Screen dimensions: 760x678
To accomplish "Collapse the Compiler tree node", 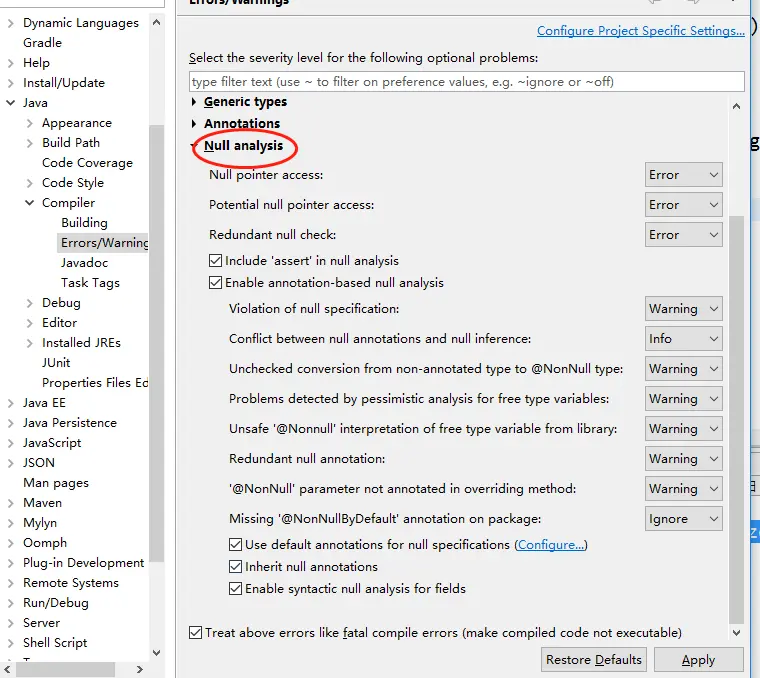I will coord(30,203).
